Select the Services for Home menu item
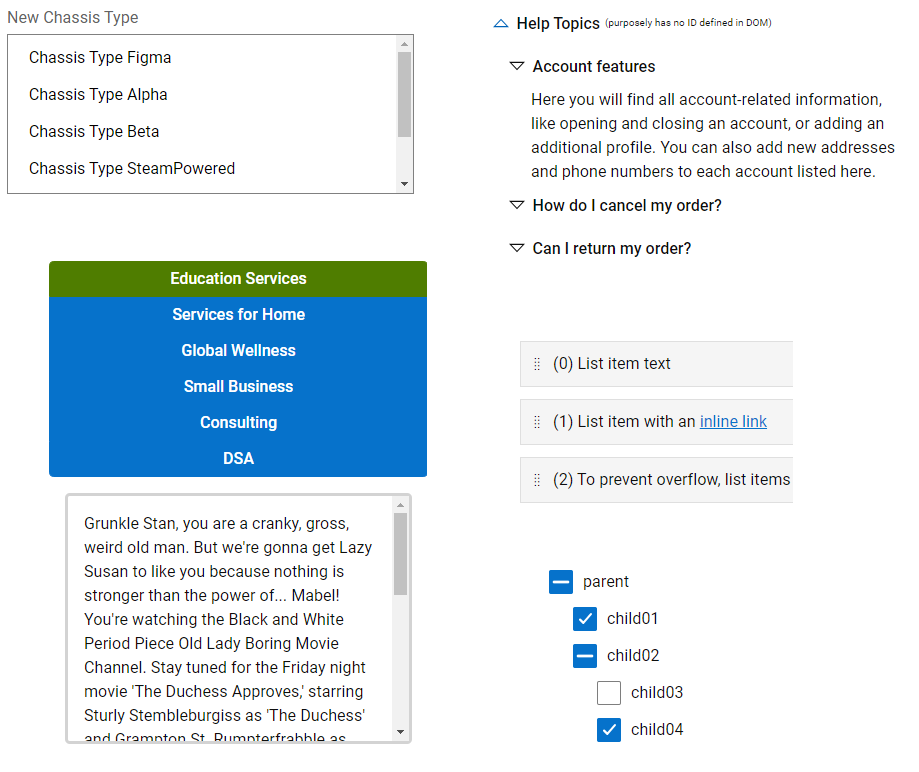 pyautogui.click(x=238, y=315)
